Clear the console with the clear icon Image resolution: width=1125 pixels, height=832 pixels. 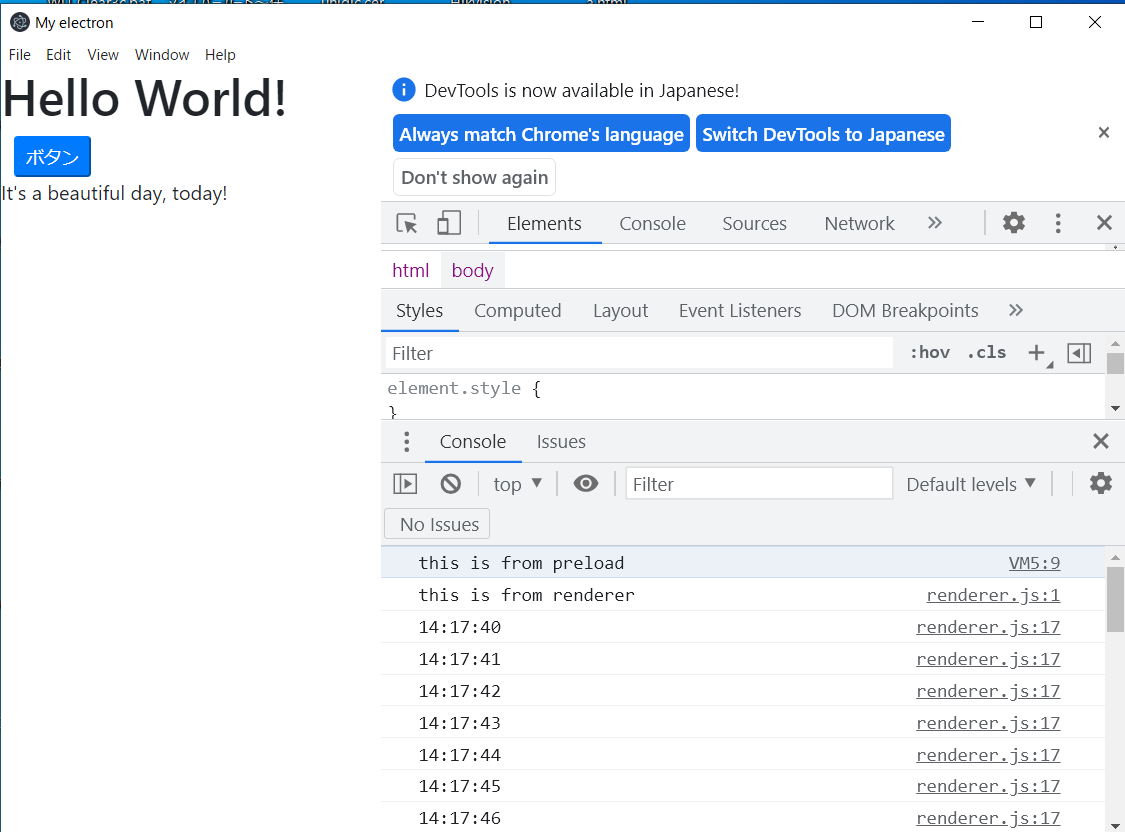(450, 483)
